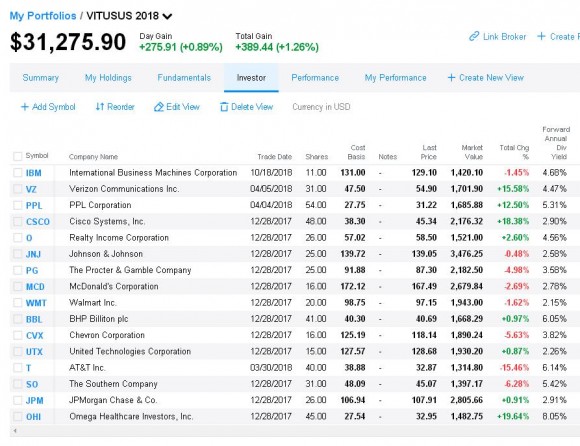Check the Realty Income (O) row checkbox
This screenshot has height=446, width=580.
click(17, 237)
